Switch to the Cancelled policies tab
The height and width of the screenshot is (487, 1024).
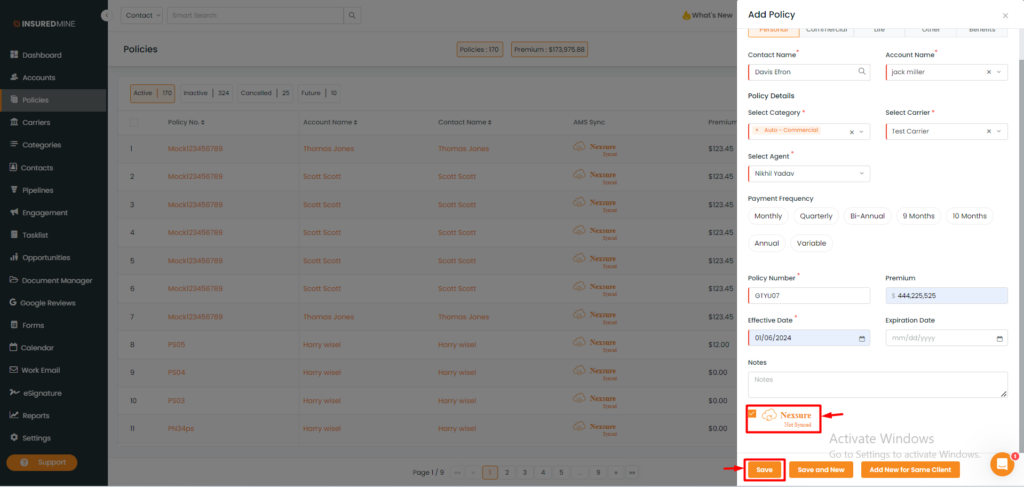pos(265,93)
